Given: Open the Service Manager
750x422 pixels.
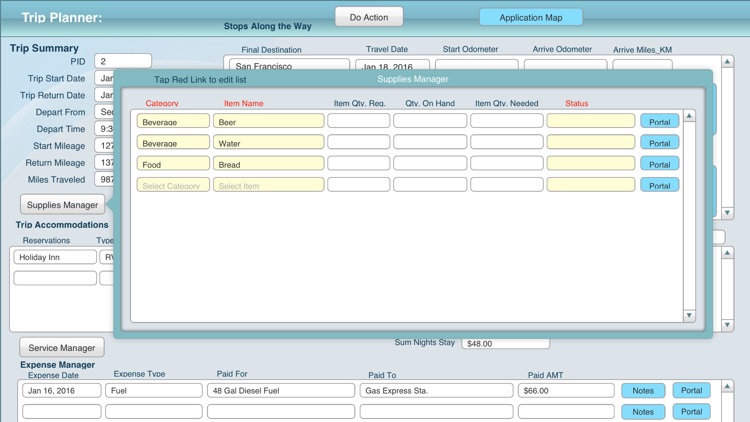Looking at the screenshot, I should tap(62, 348).
